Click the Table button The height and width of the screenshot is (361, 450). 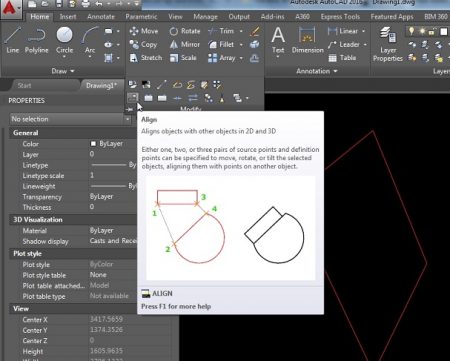[x=342, y=58]
